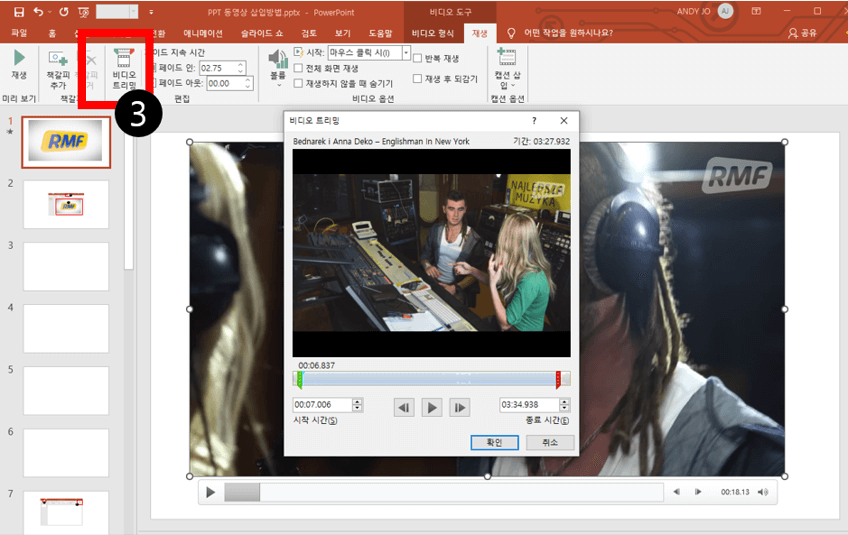Expand Customize Quick Access Toolbar menu

coord(151,12)
